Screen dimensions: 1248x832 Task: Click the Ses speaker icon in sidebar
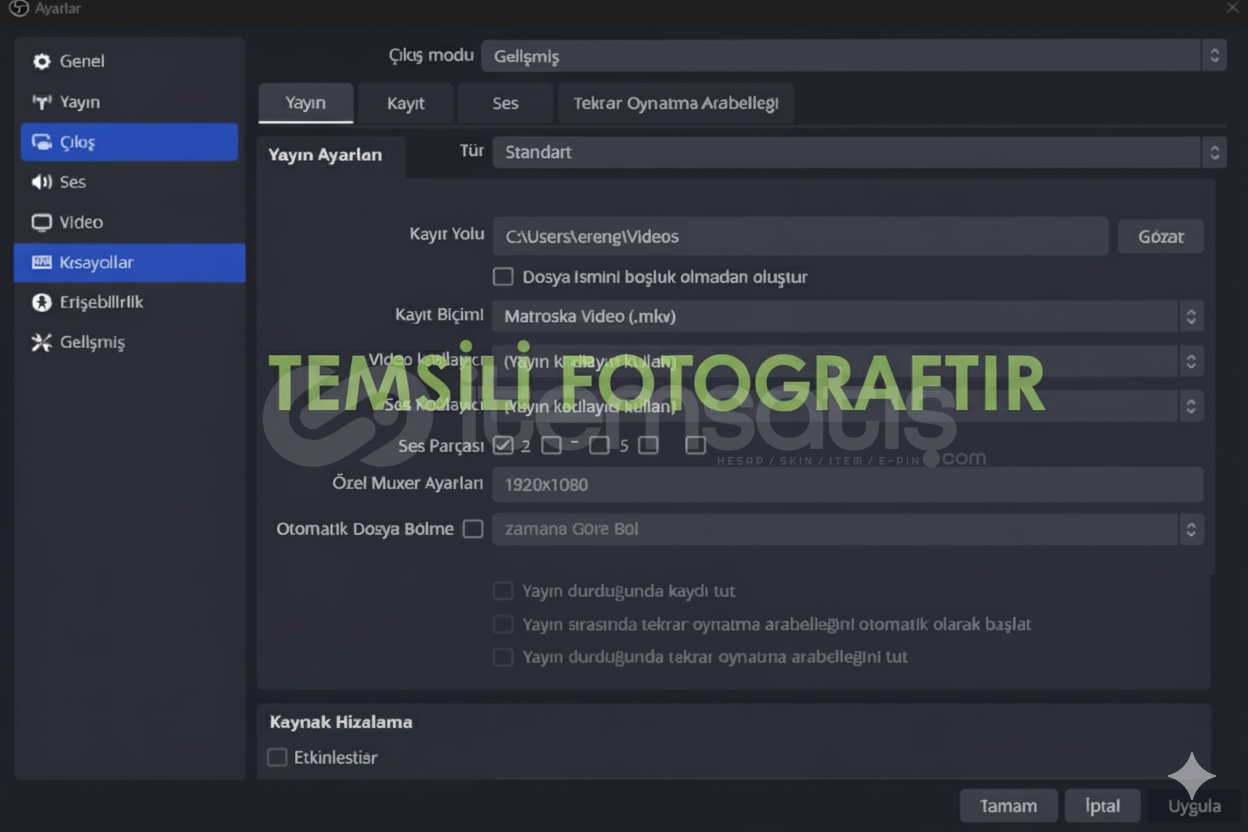(x=41, y=182)
